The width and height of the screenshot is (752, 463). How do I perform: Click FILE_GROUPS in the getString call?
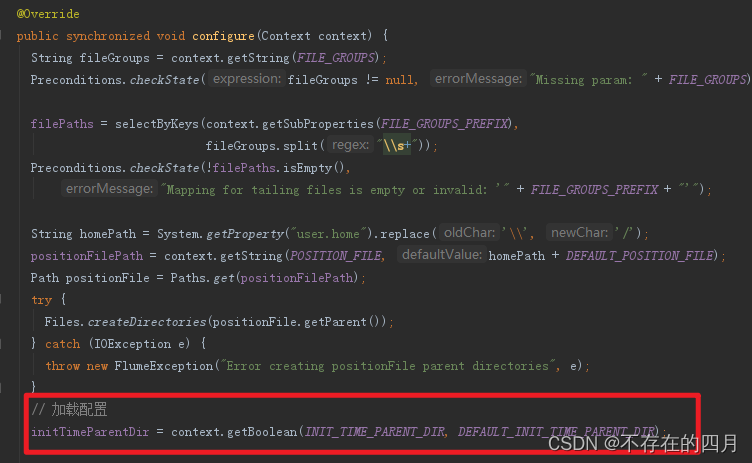click(336, 58)
